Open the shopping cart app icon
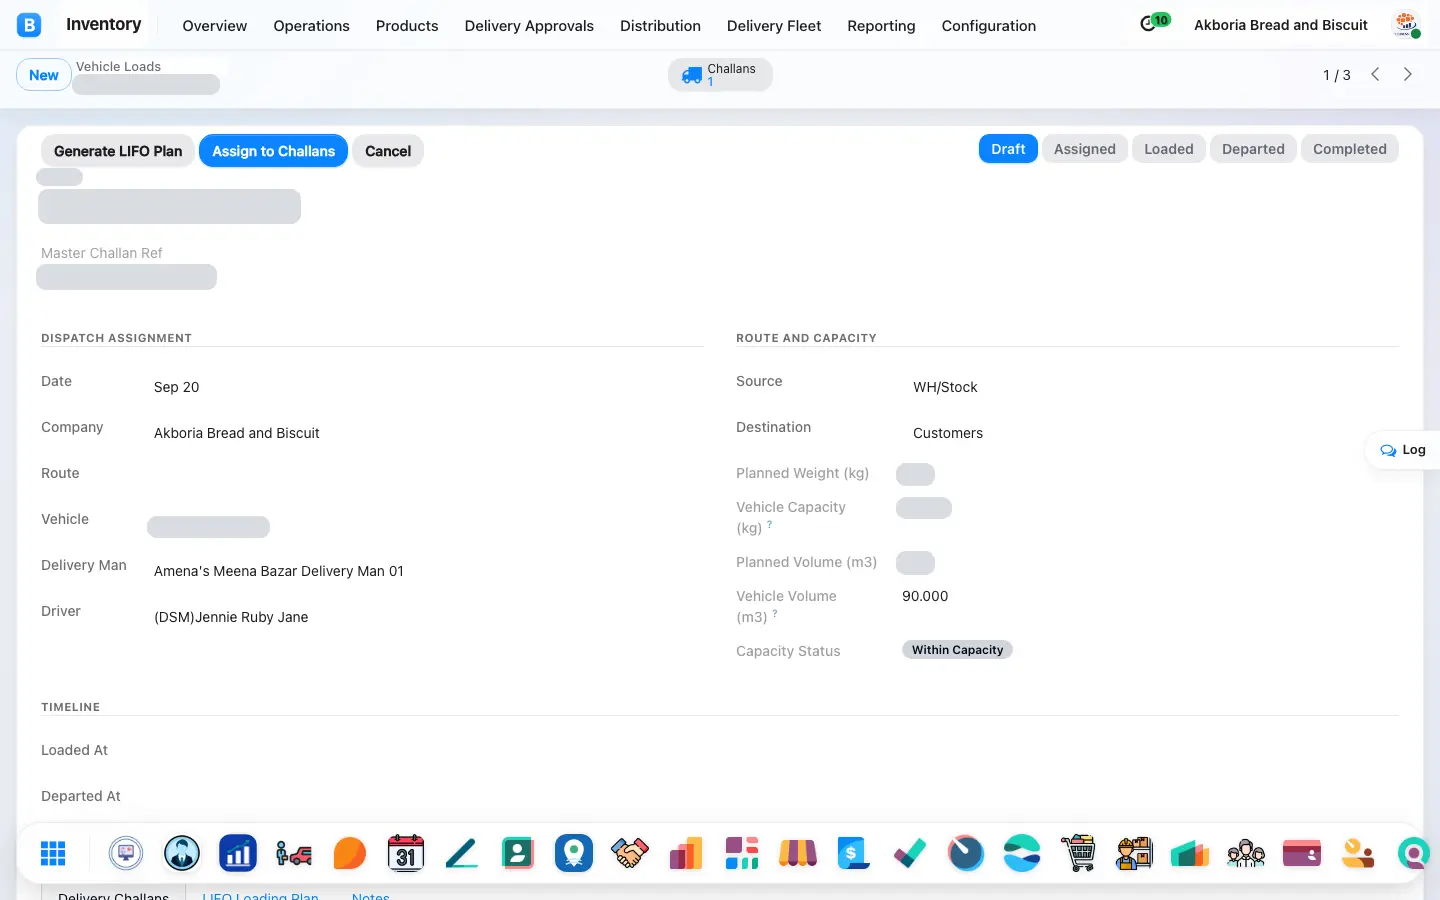This screenshot has width=1440, height=900. click(x=1078, y=853)
